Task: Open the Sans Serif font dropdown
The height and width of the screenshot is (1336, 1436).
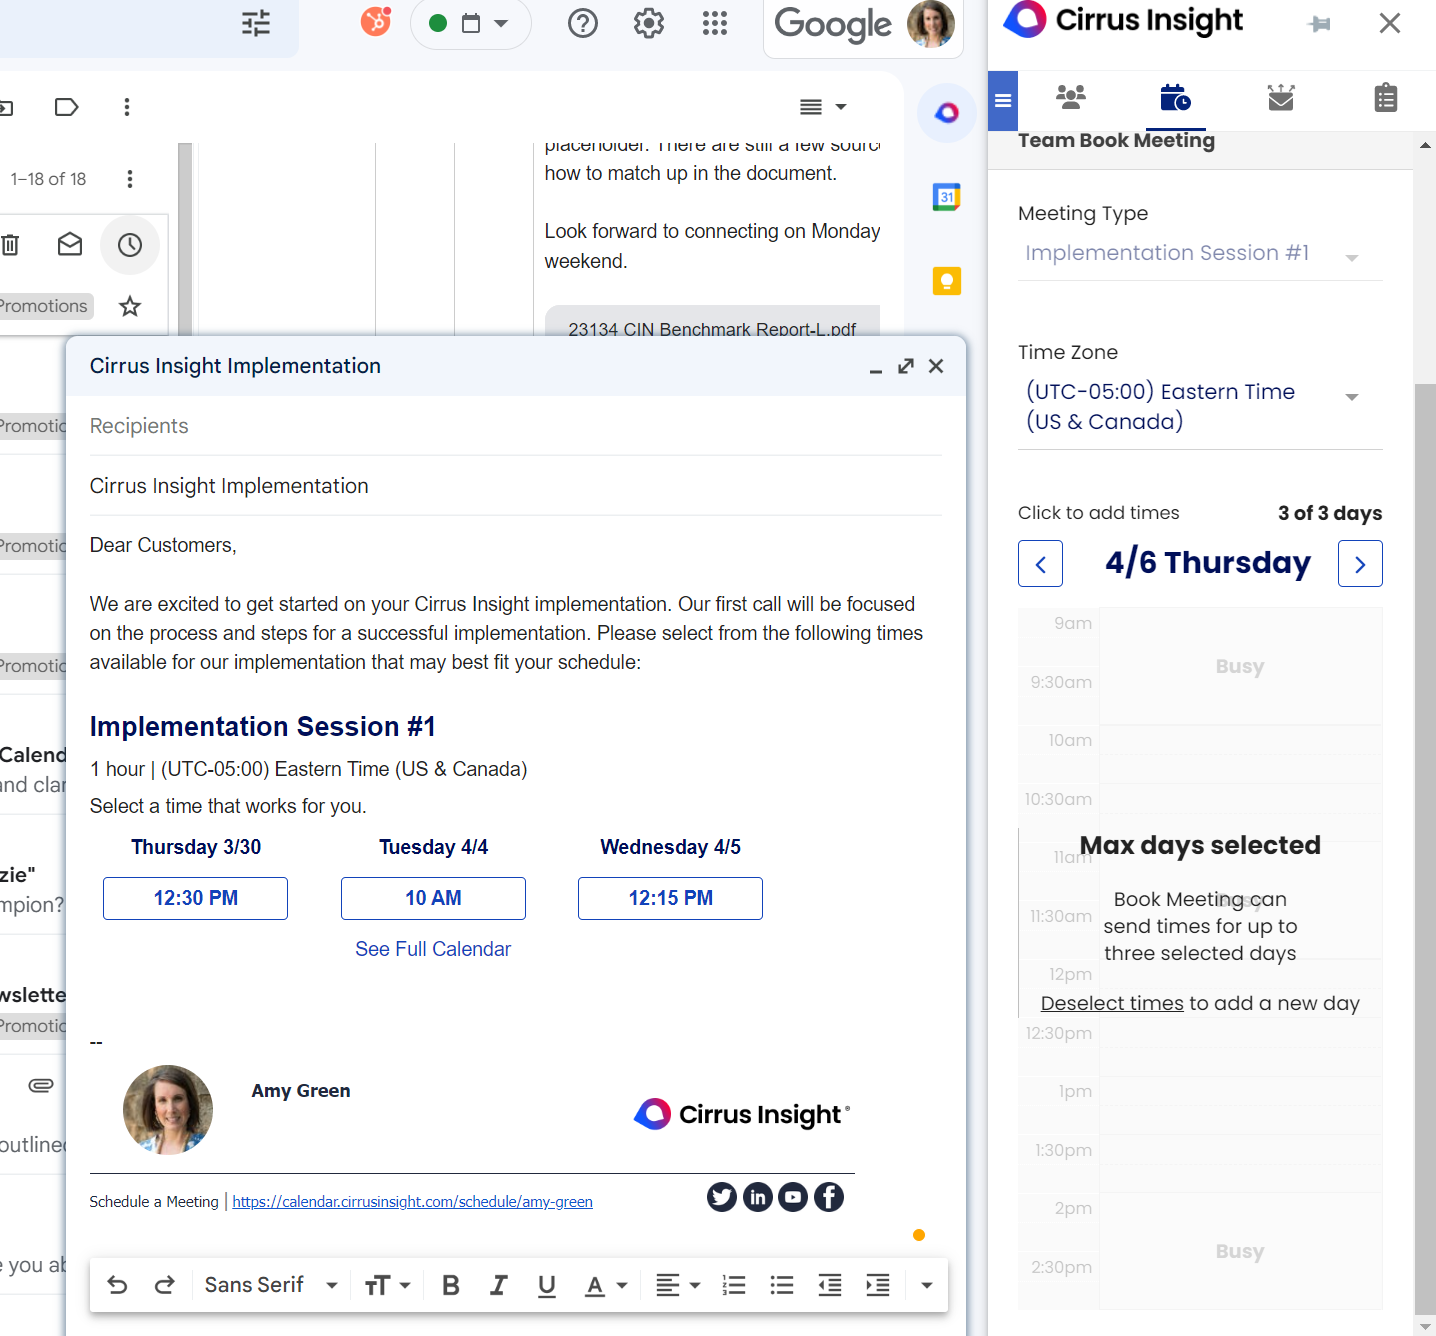Action: click(x=271, y=1285)
